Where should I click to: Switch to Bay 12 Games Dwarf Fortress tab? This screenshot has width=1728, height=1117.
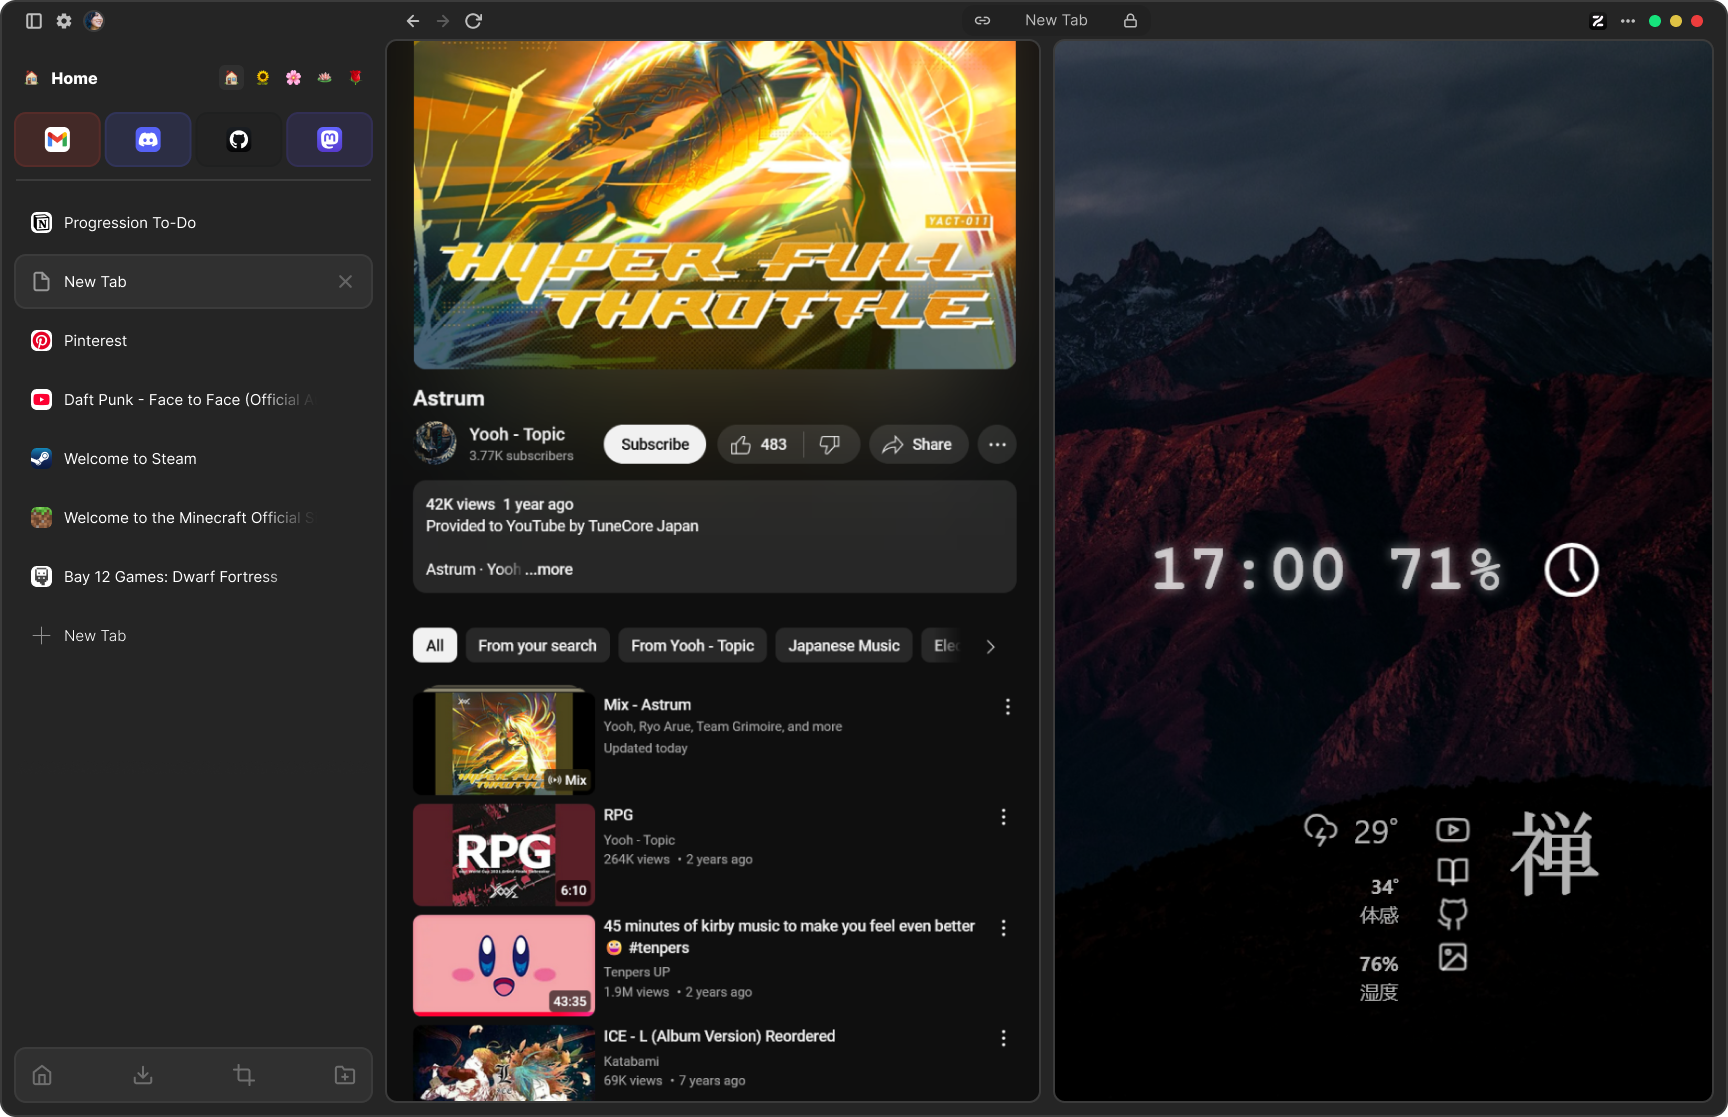(x=193, y=577)
